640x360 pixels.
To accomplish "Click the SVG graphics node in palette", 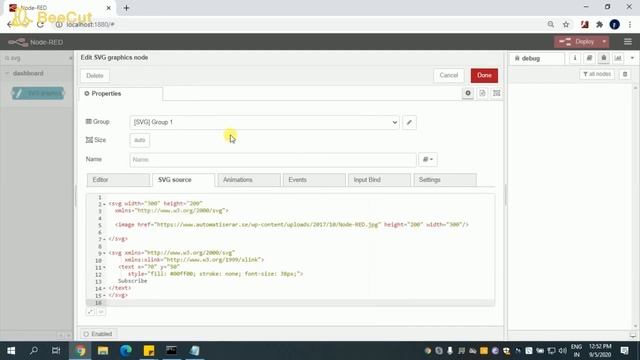I will coord(38,93).
